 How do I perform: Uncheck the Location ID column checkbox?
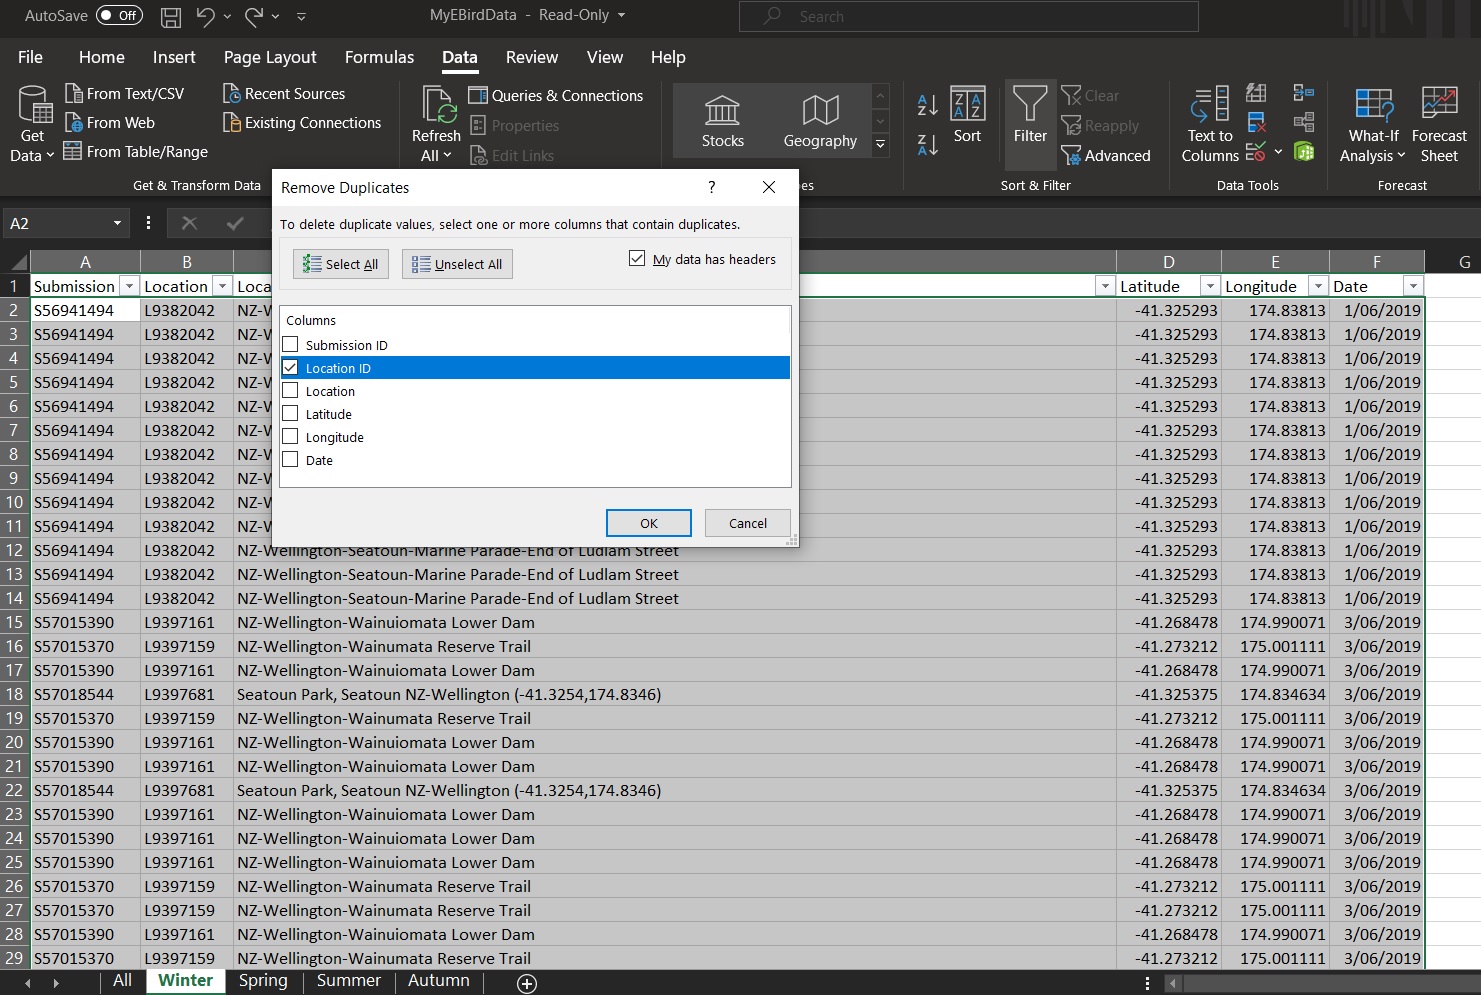click(x=291, y=368)
